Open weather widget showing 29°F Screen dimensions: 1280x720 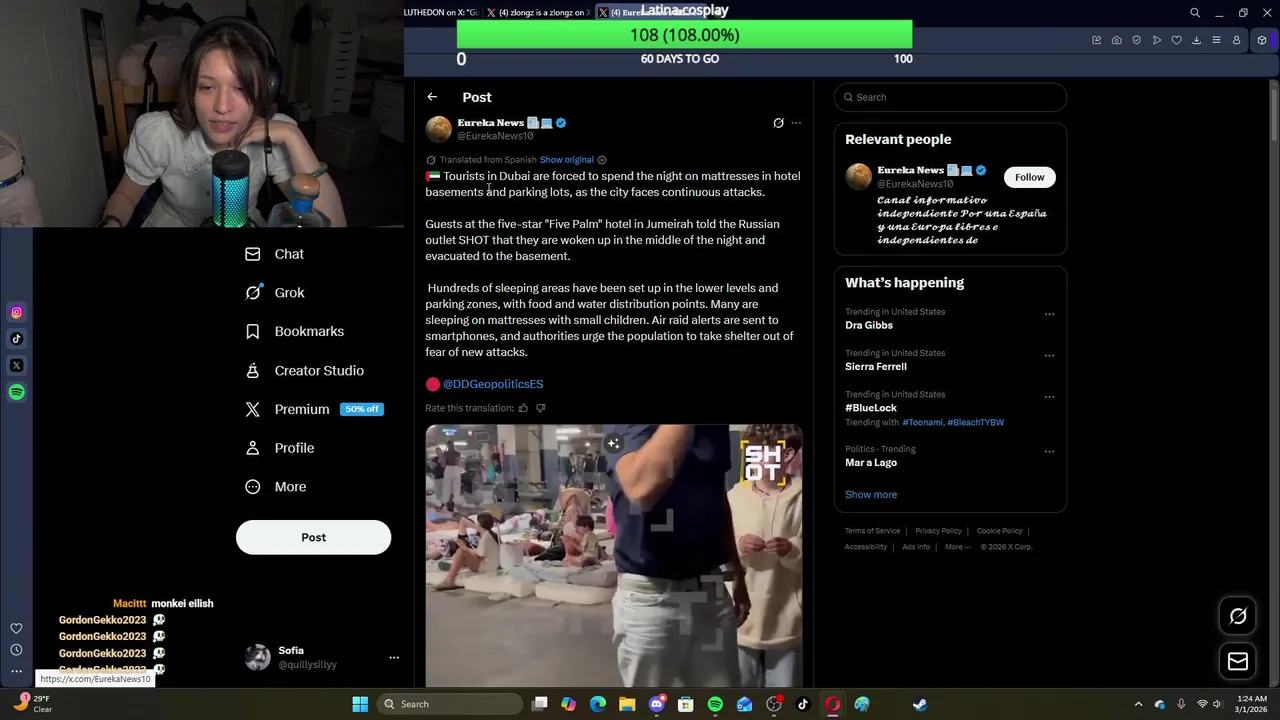[x=32, y=704]
